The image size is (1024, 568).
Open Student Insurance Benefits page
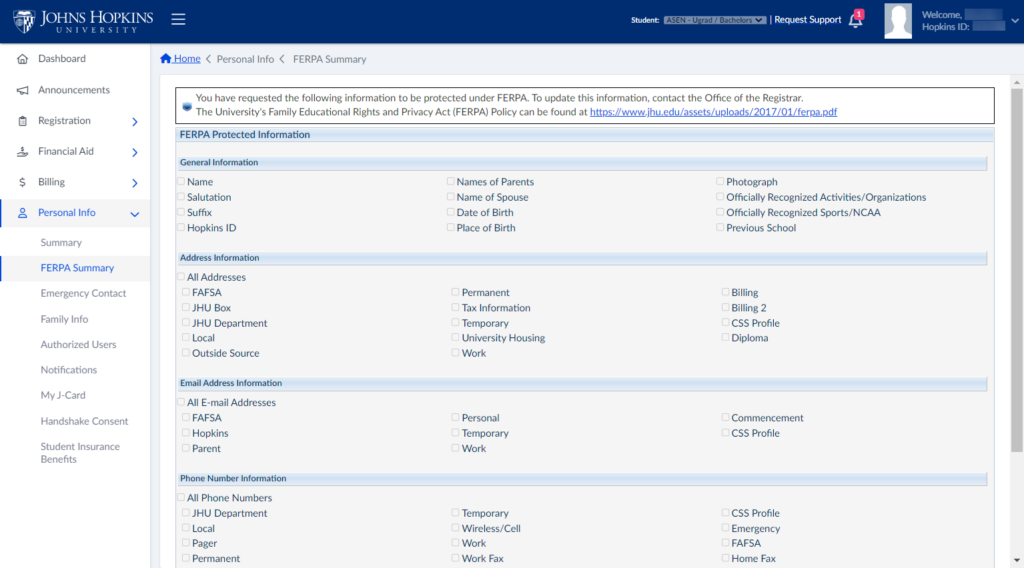80,453
